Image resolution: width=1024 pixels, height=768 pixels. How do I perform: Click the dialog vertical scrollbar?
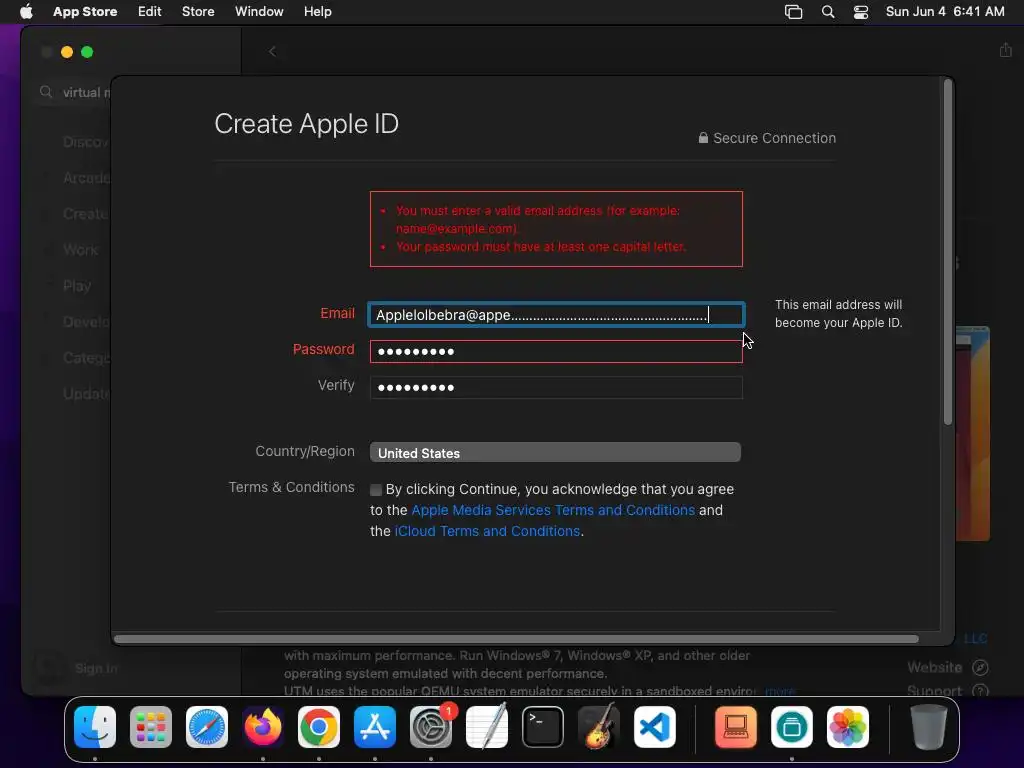948,252
